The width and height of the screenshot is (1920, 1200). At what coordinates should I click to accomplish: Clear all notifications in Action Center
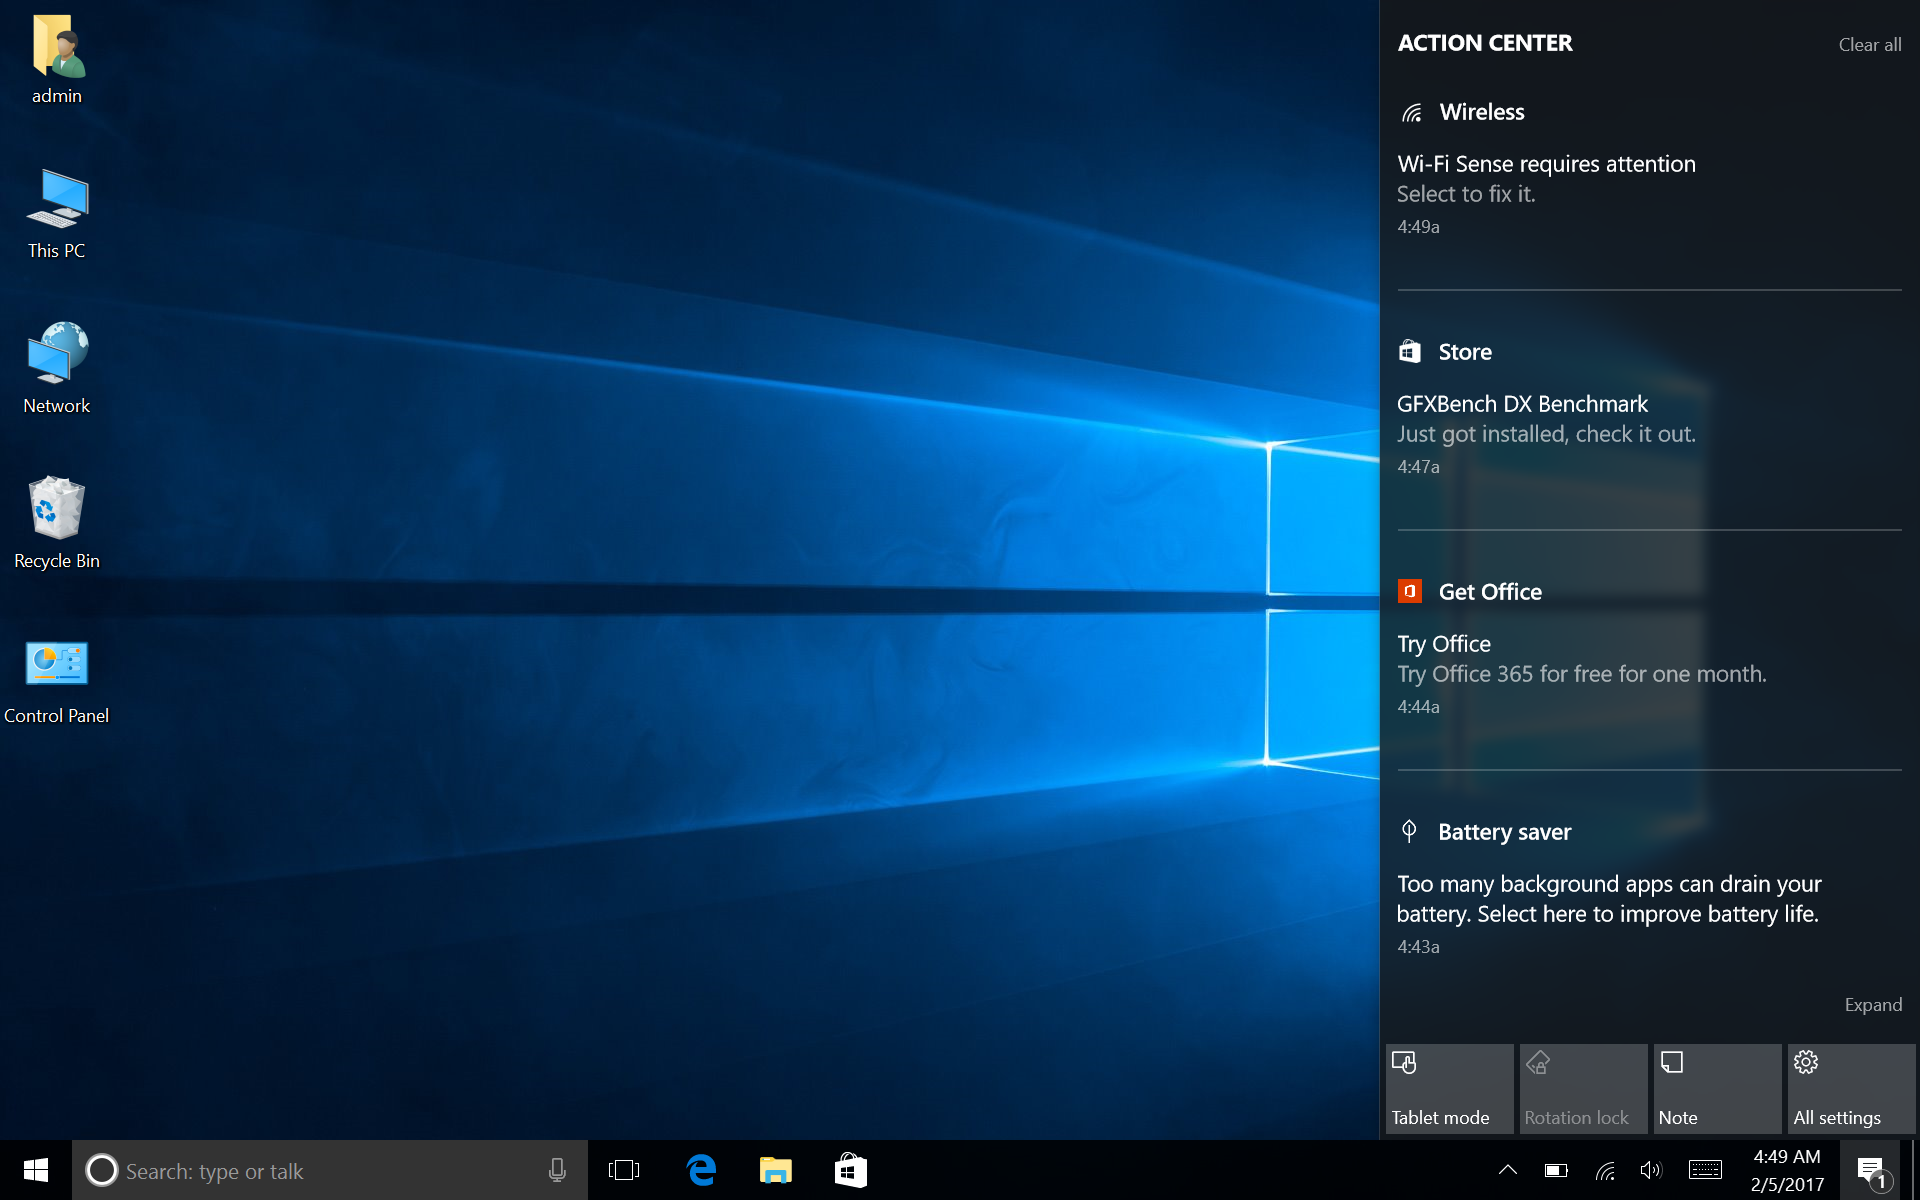click(x=1870, y=45)
